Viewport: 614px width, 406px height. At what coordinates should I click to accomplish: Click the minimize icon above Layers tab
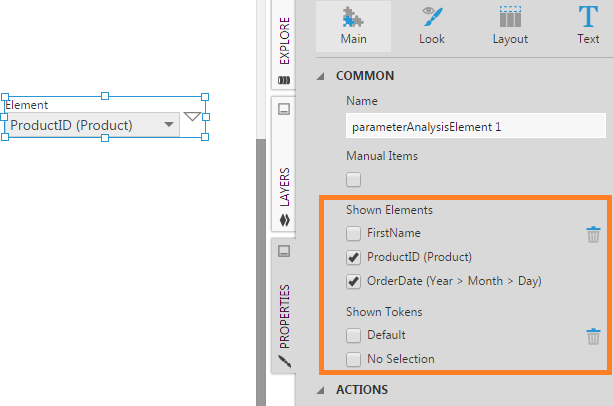[283, 108]
